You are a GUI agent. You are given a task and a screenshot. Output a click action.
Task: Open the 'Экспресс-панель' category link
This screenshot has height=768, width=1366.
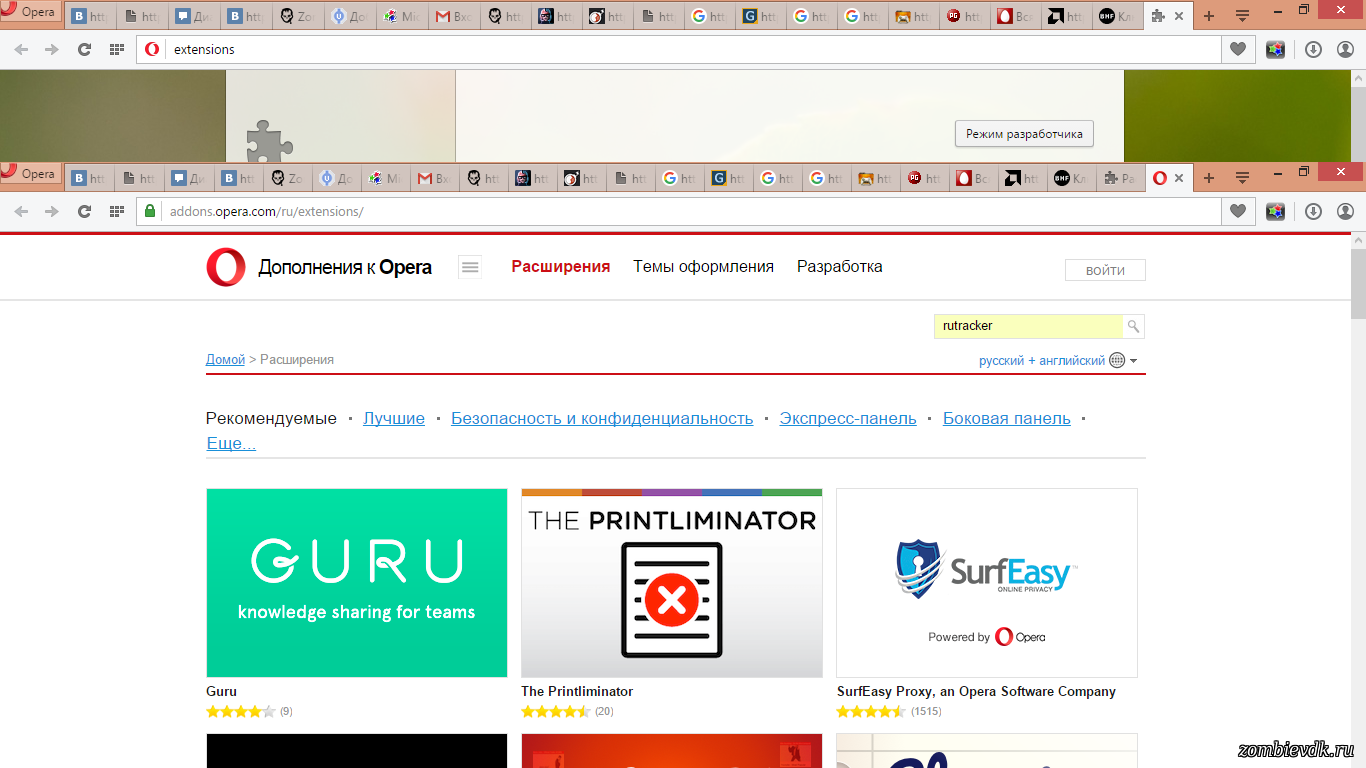click(x=848, y=419)
